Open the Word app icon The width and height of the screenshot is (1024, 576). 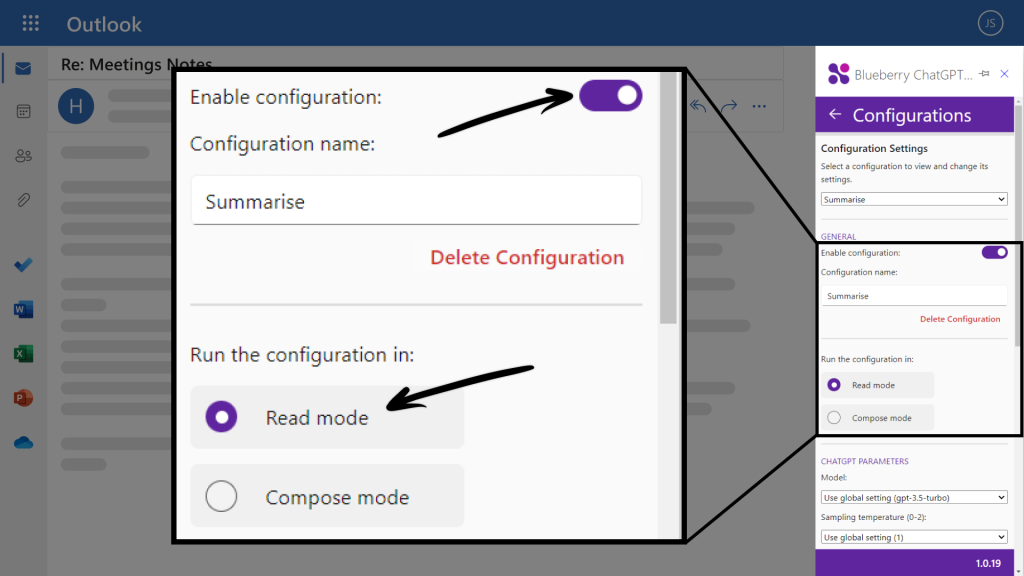[x=23, y=309]
